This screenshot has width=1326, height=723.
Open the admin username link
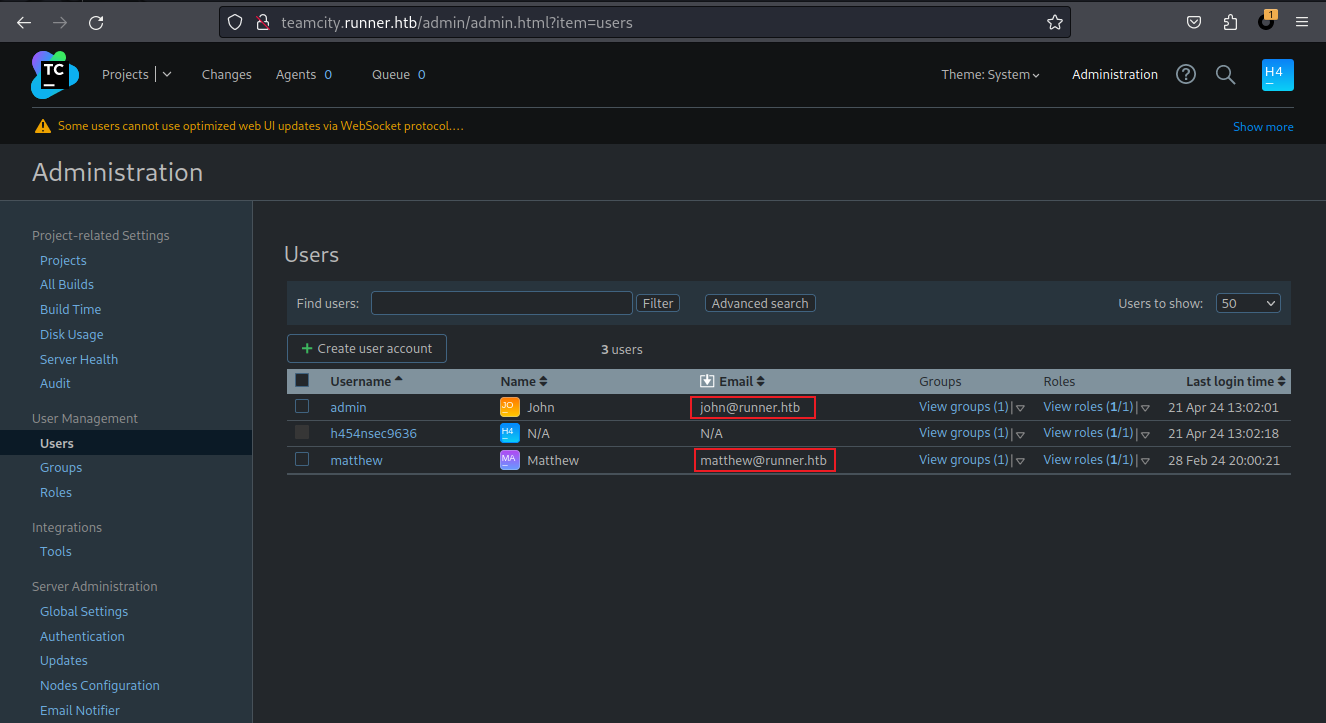[348, 407]
